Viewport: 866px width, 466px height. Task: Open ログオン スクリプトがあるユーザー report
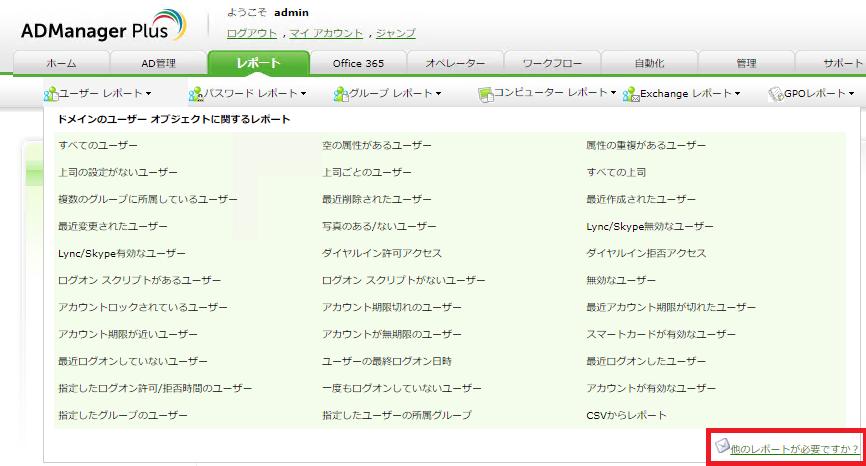[x=139, y=280]
